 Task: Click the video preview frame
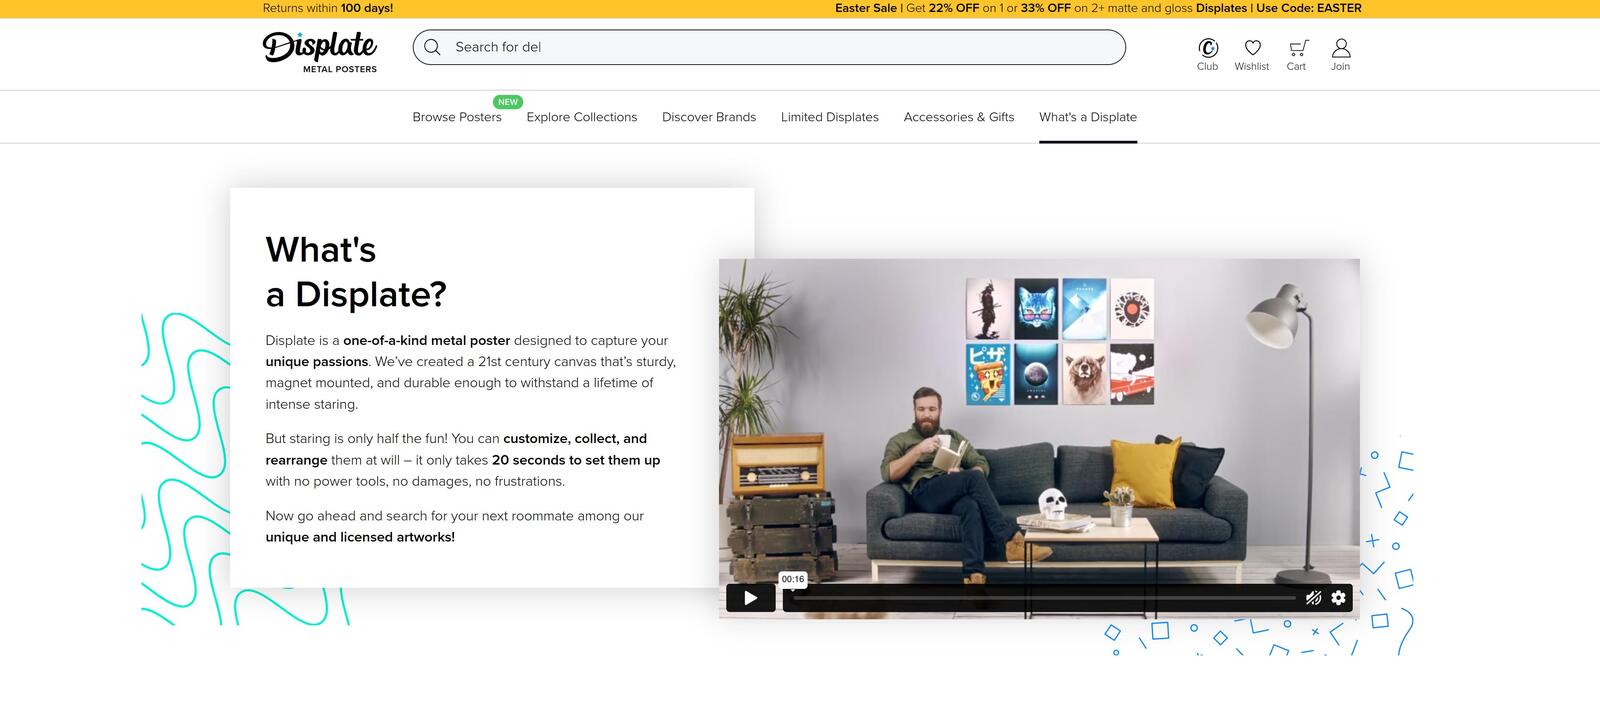[x=1038, y=420]
